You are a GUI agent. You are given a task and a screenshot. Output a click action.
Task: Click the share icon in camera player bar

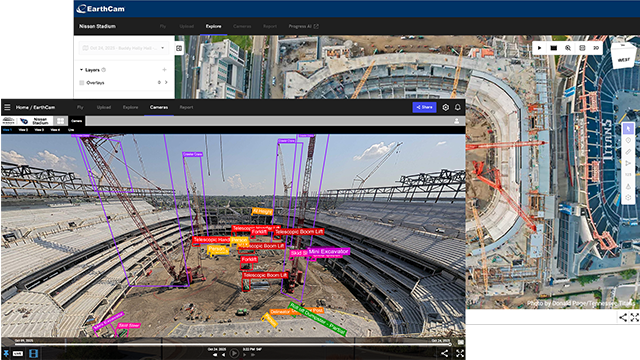coord(444,353)
